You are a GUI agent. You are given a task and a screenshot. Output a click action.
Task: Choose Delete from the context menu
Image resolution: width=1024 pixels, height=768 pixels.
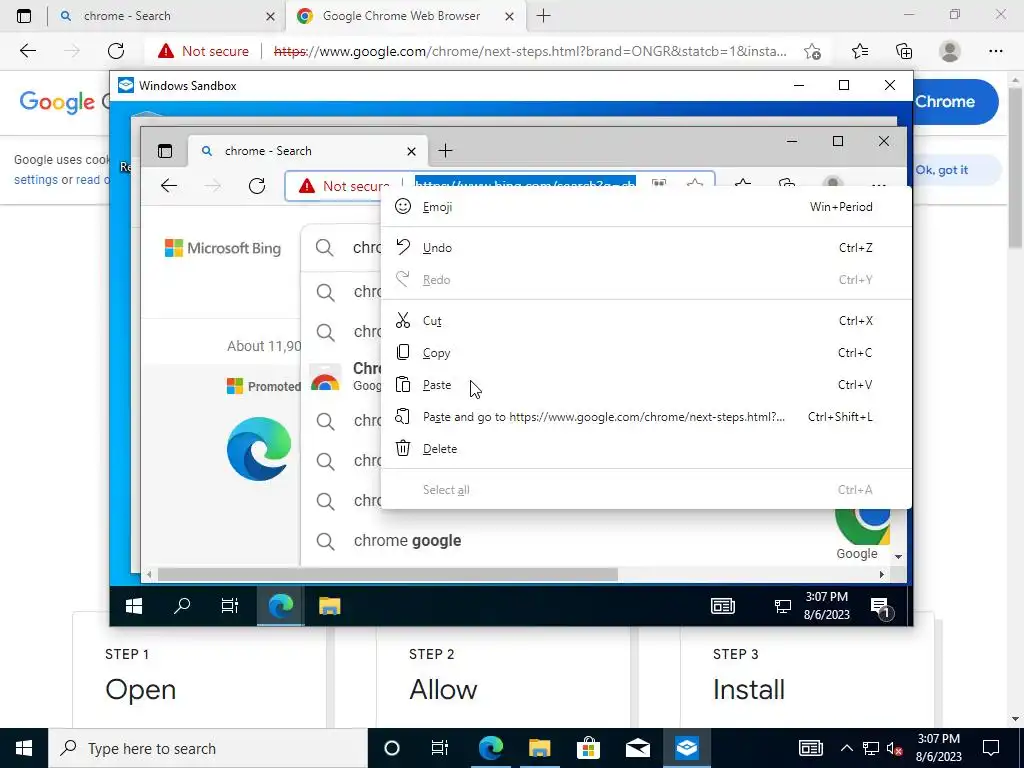click(646, 449)
